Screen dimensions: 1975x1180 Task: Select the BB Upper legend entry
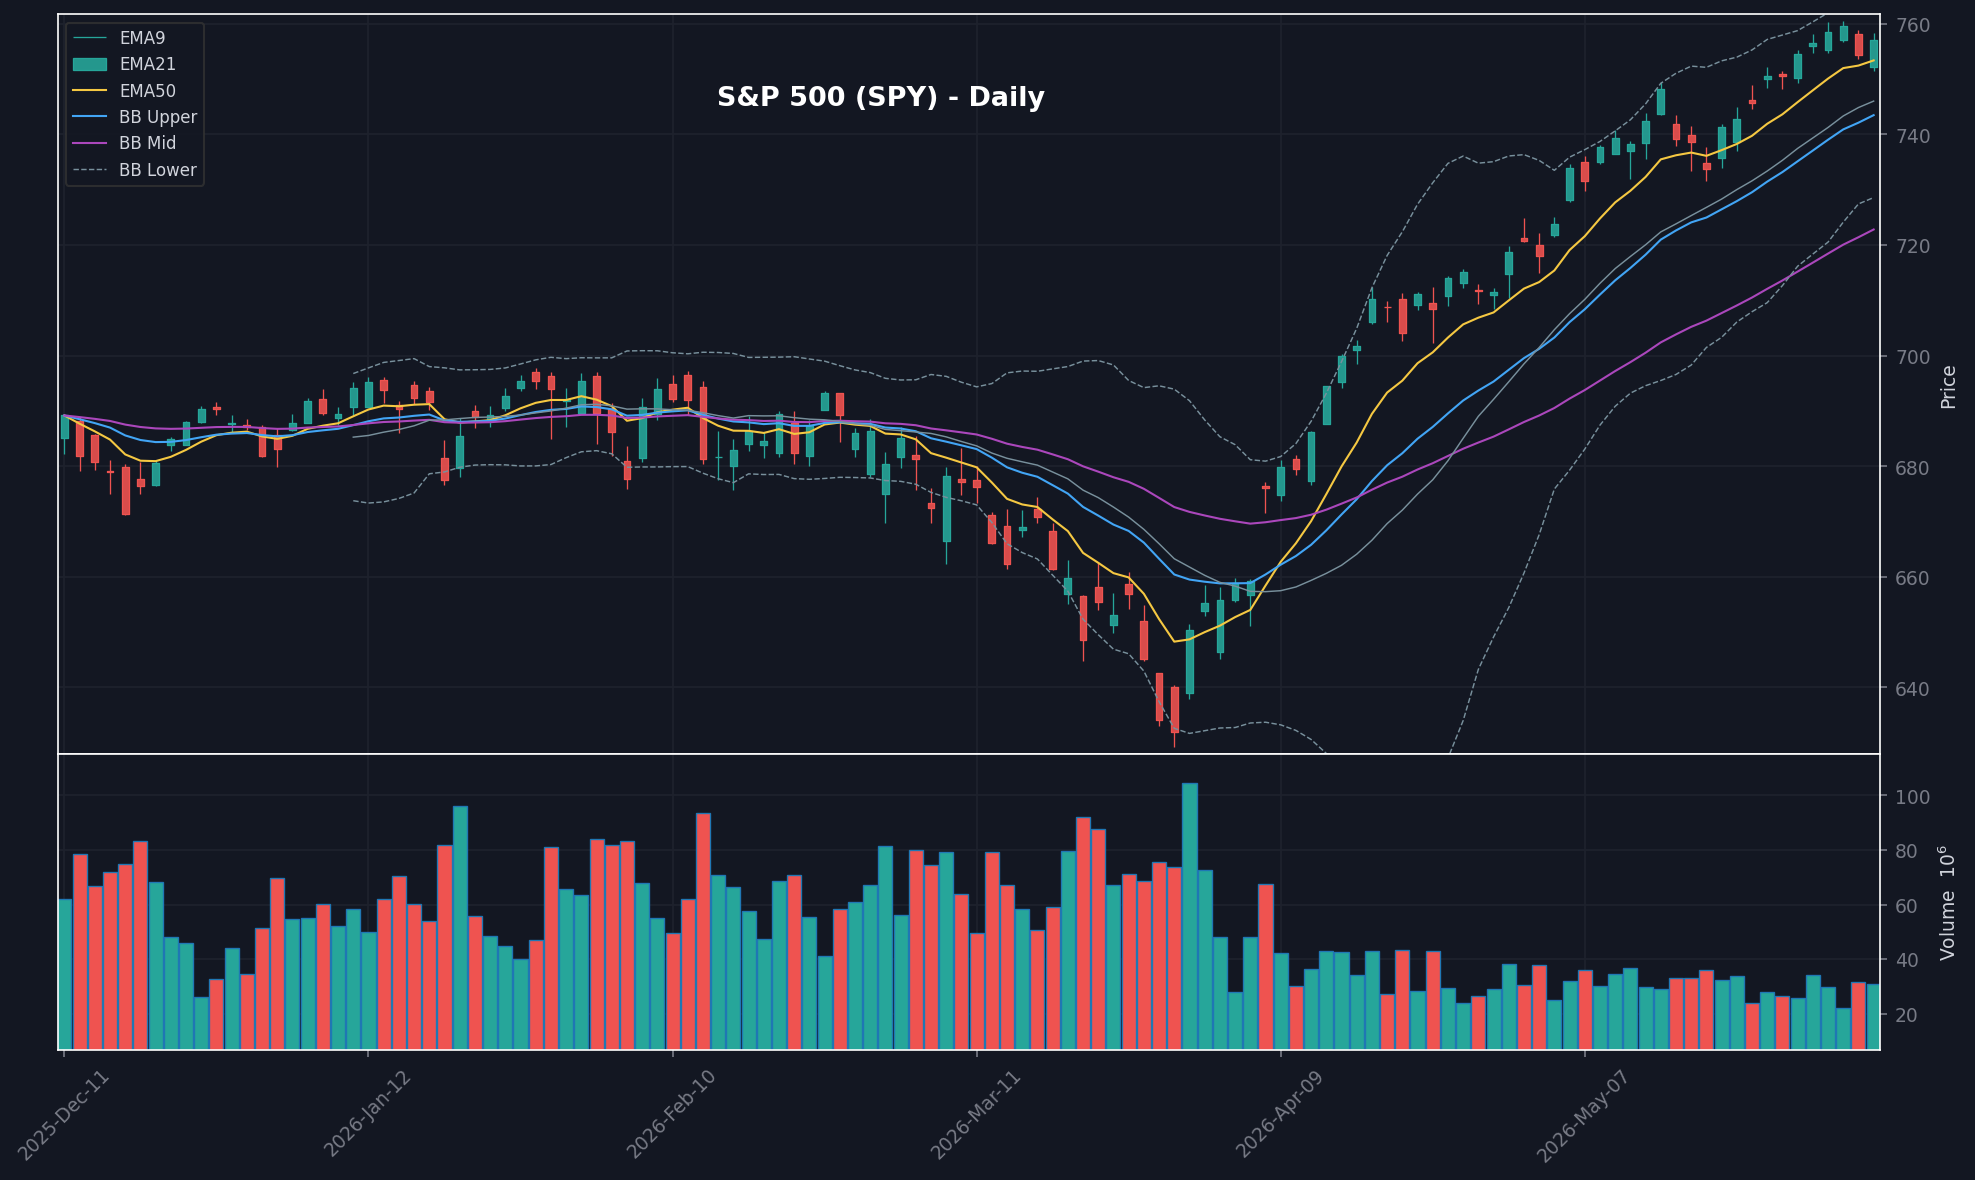pos(135,117)
